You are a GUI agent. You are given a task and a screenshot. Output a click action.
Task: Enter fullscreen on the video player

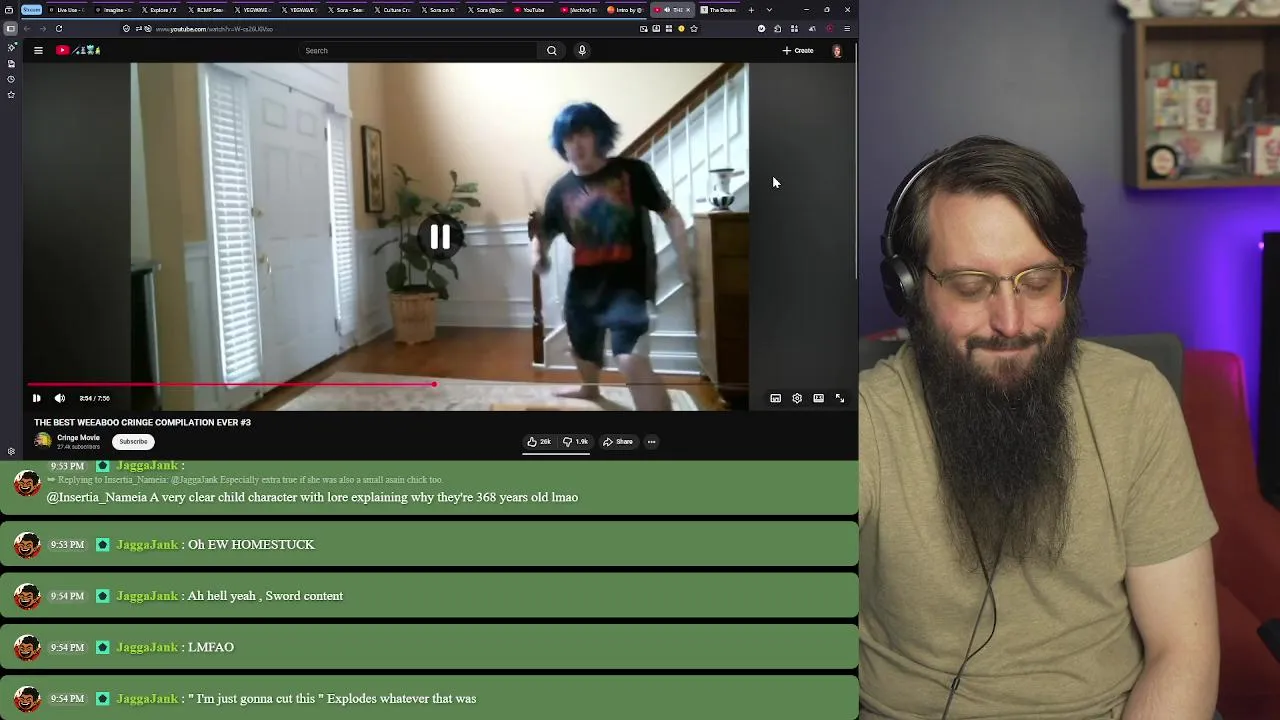point(840,398)
